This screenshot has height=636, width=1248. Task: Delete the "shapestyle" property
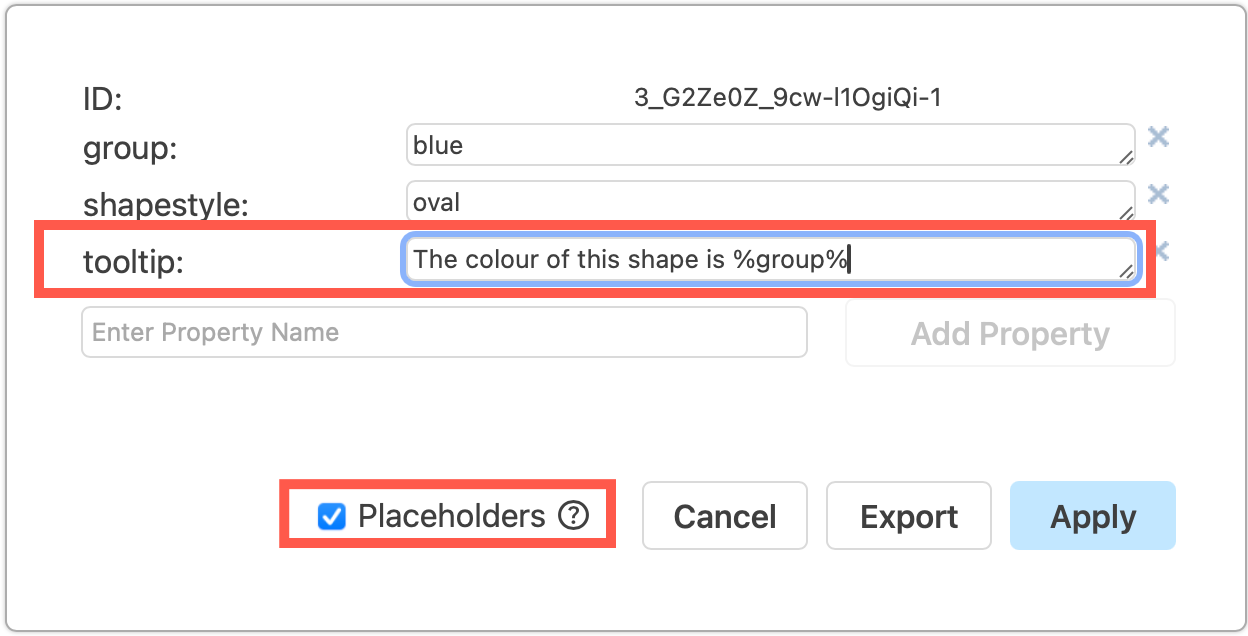tap(1158, 195)
